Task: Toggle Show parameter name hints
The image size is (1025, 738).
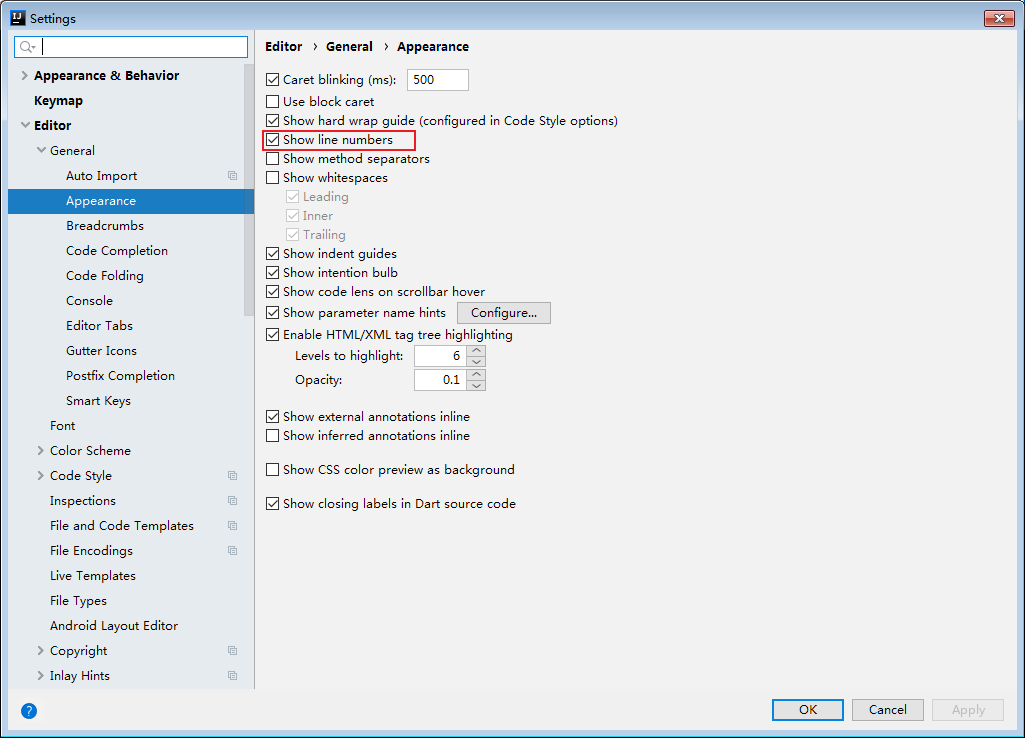Action: 273,312
